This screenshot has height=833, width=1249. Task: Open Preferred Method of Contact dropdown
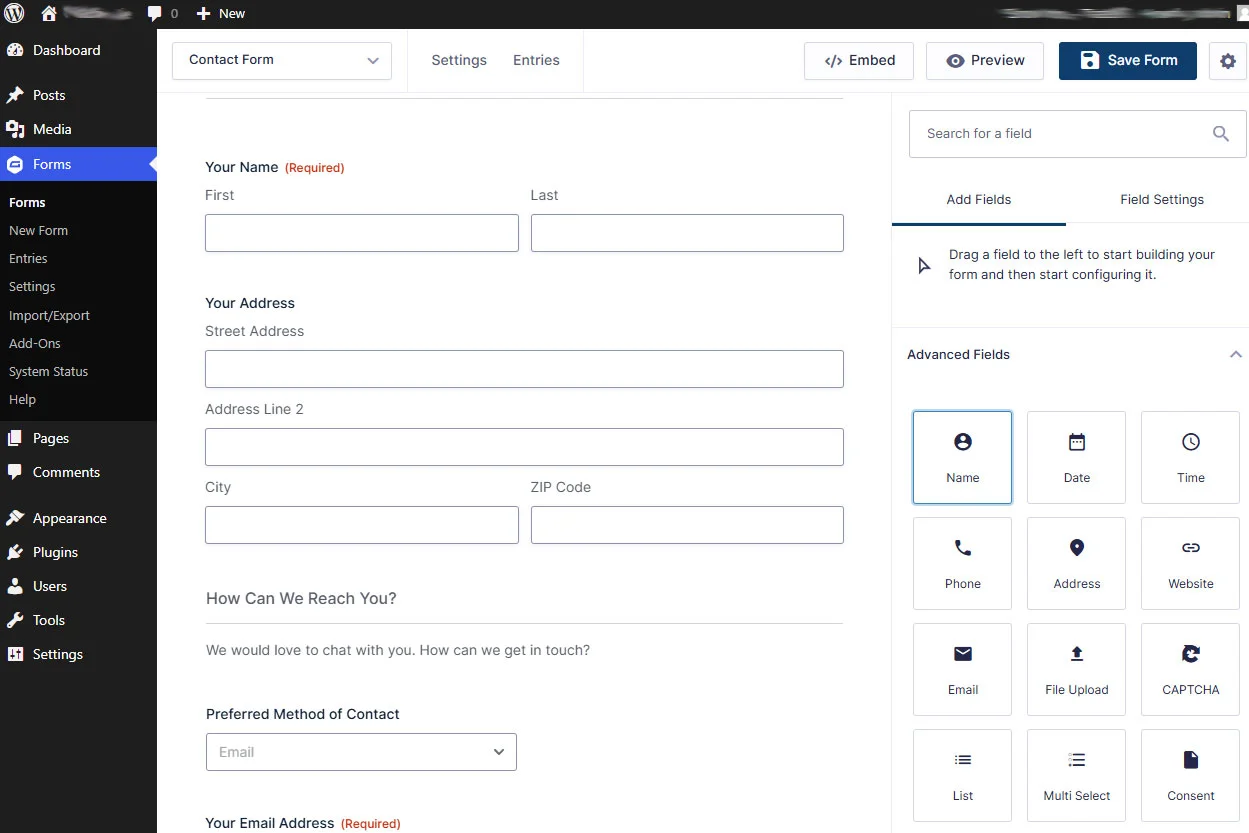361,752
